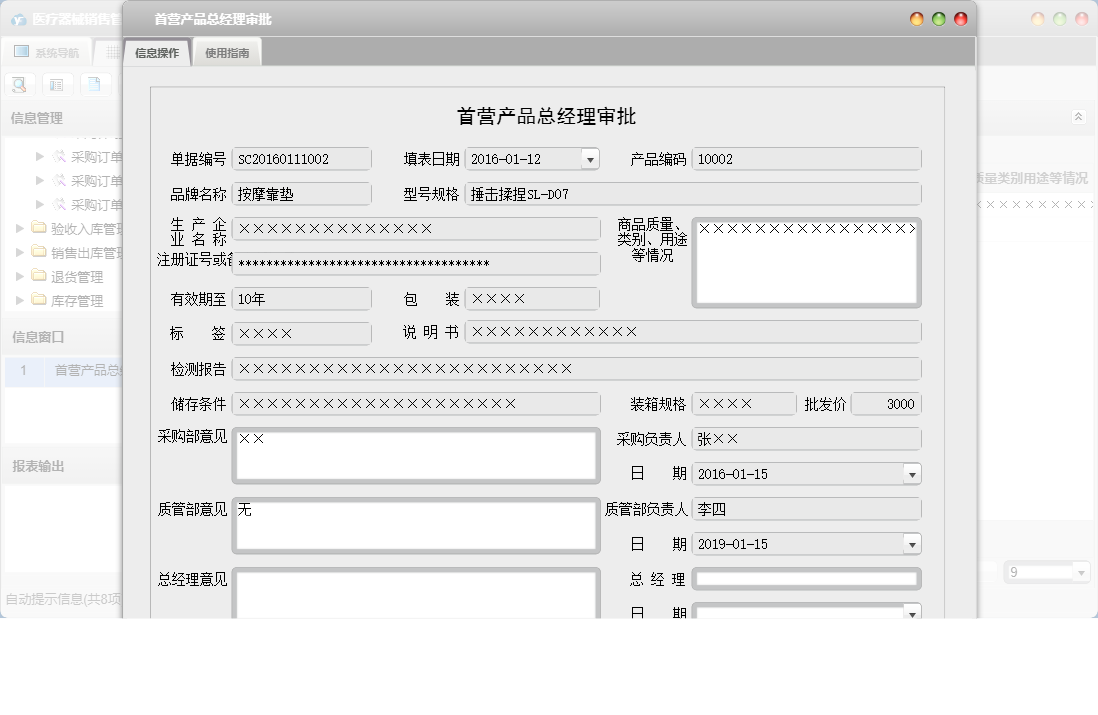This screenshot has width=1098, height=715.
Task: Click the green maximize button of dialog
Action: coord(938,20)
